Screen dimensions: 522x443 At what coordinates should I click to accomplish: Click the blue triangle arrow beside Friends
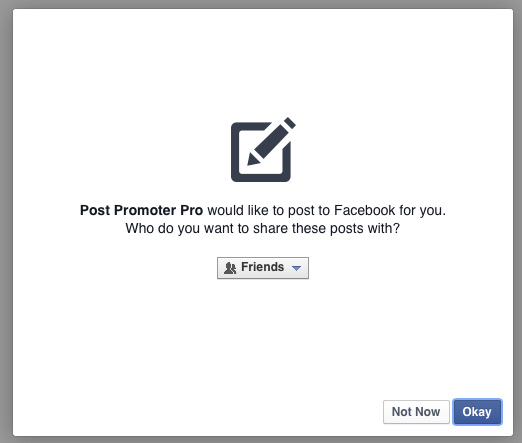pyautogui.click(x=296, y=268)
